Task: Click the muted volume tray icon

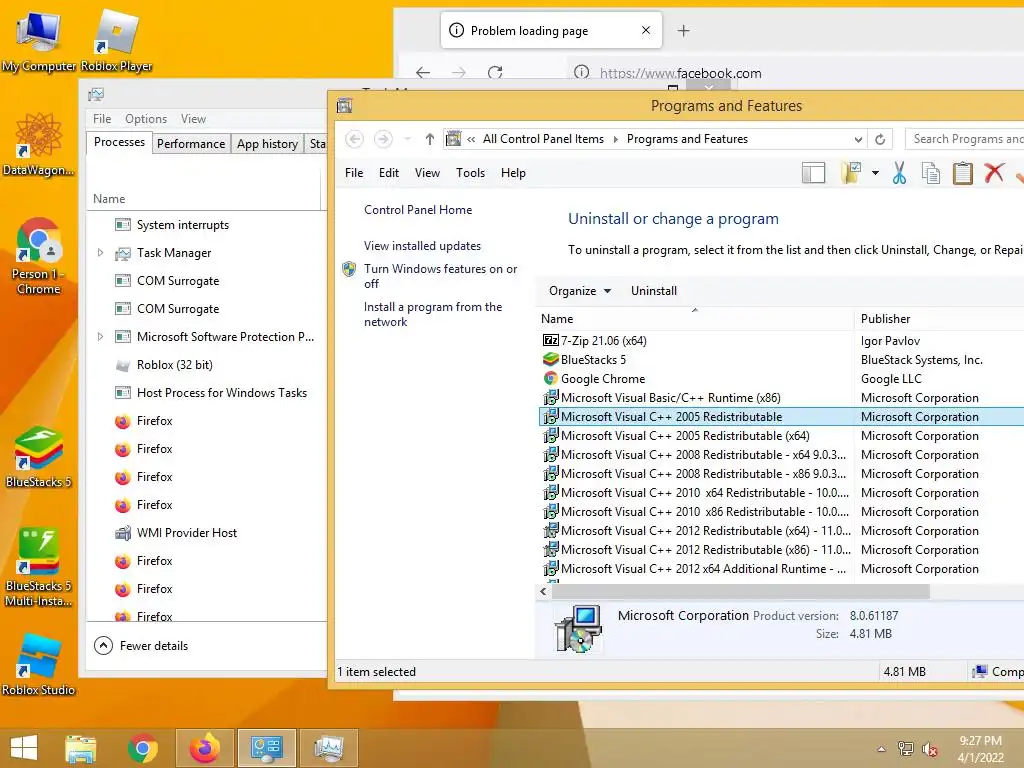Action: (929, 749)
